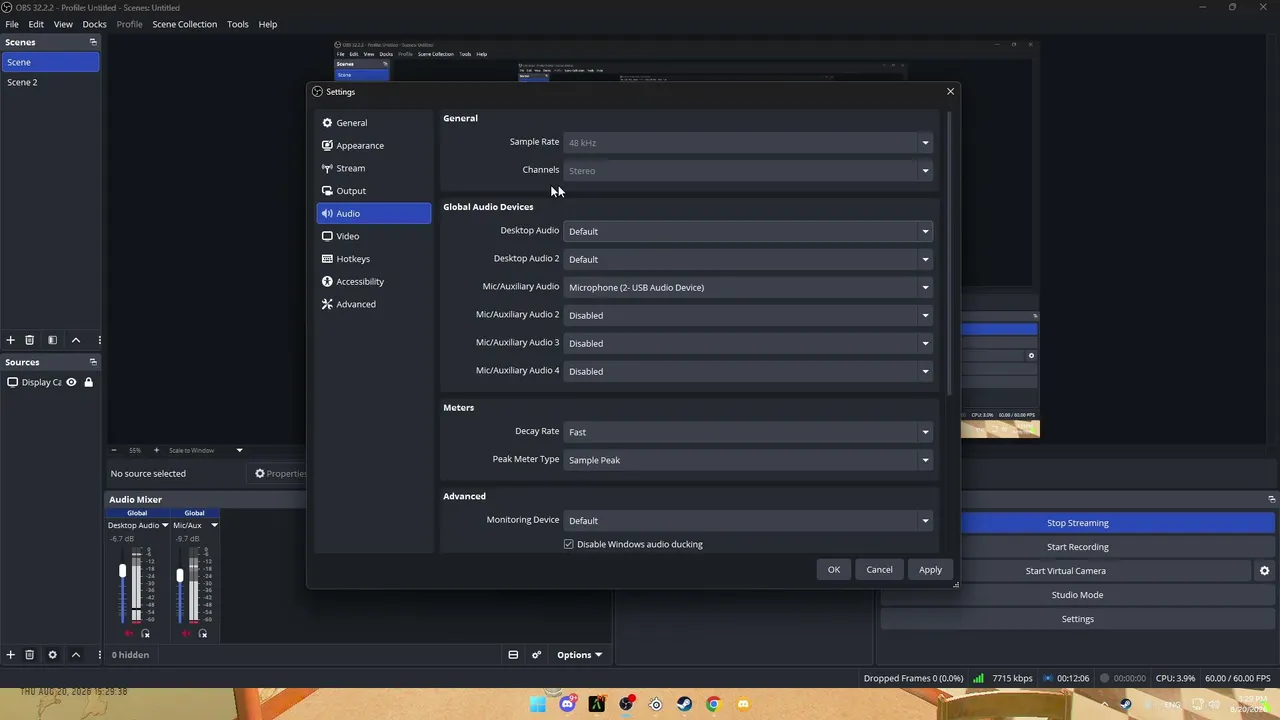Move source up with Sources arrow icon

pyautogui.click(x=76, y=655)
